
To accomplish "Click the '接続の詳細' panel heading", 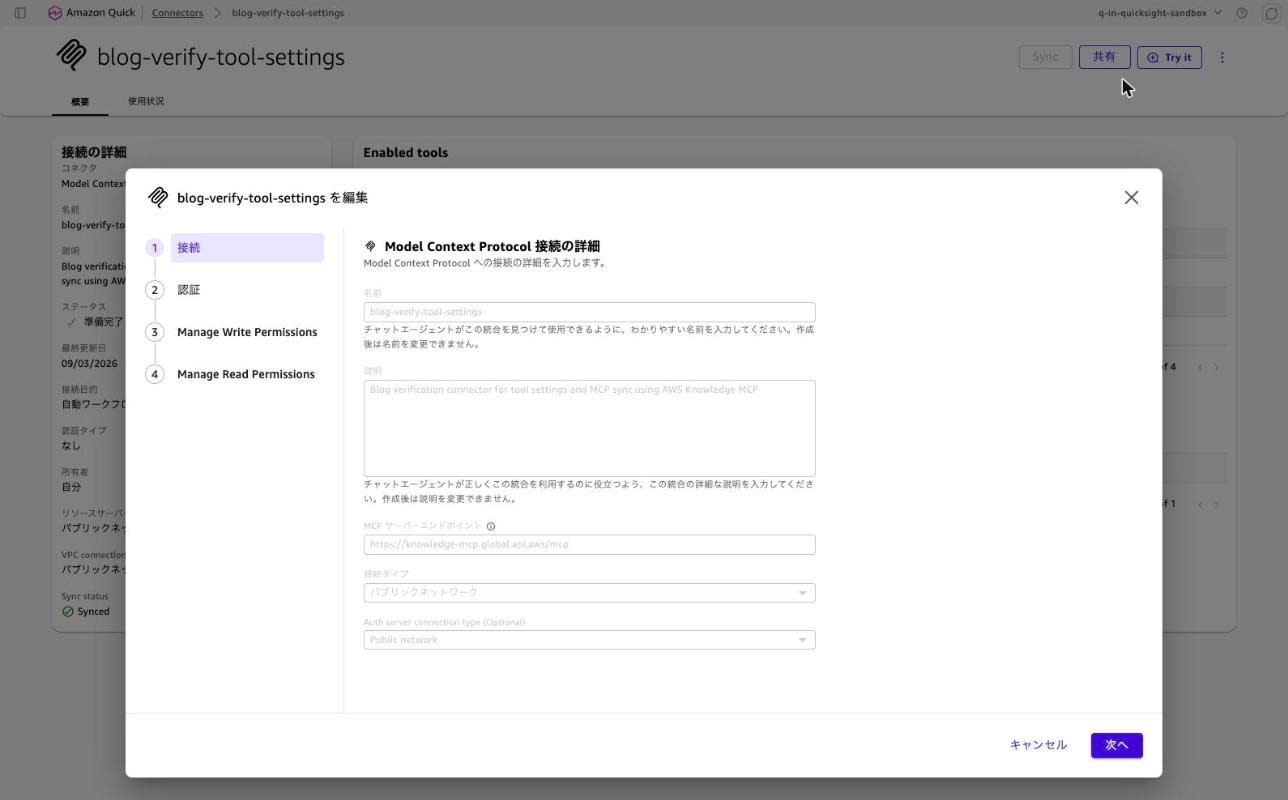I will pos(94,152).
